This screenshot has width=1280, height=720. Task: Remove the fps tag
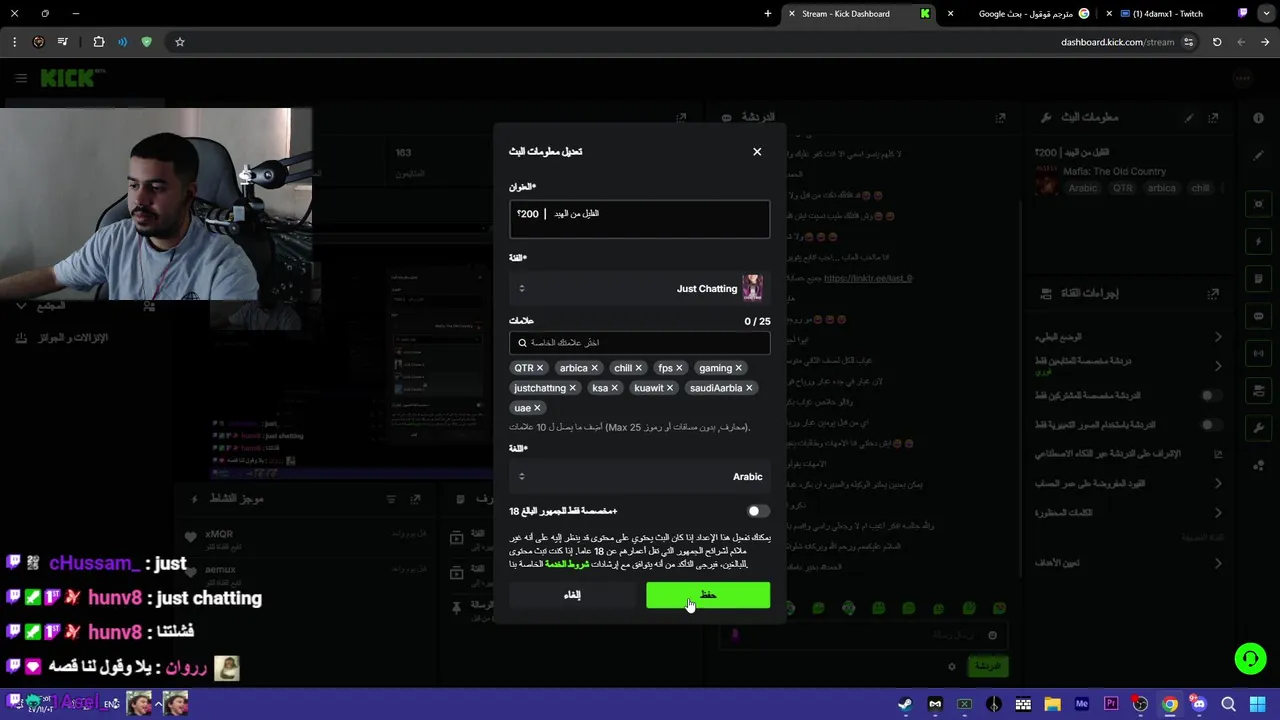tap(679, 368)
